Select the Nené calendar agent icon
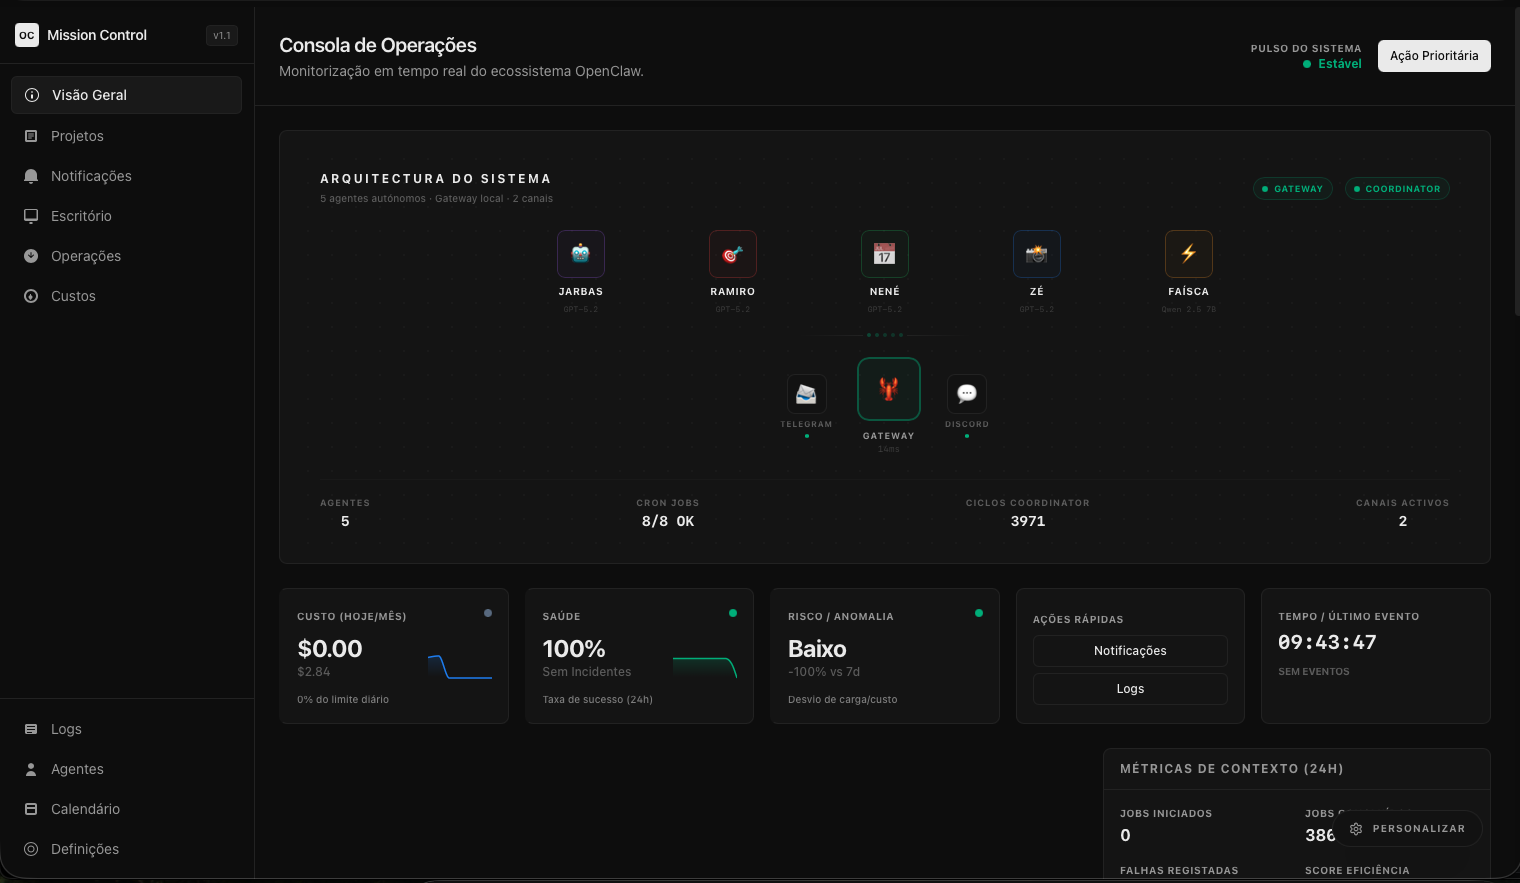This screenshot has height=883, width=1520. (885, 254)
